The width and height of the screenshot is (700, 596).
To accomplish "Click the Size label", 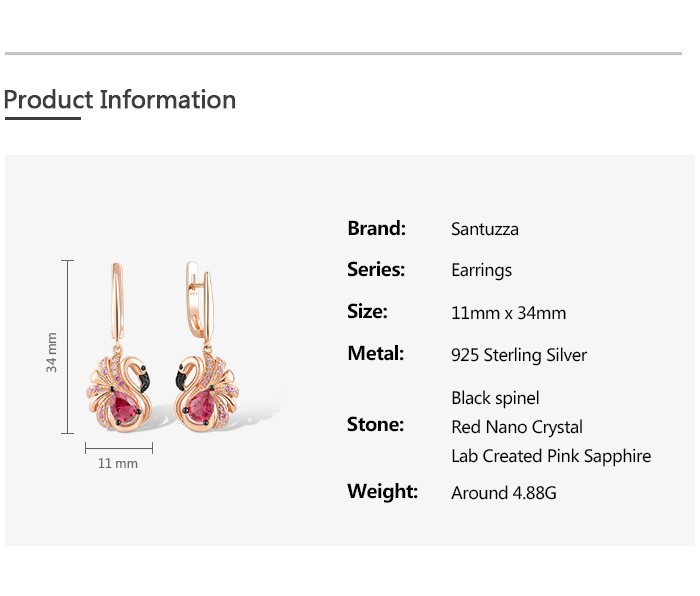I will (367, 311).
